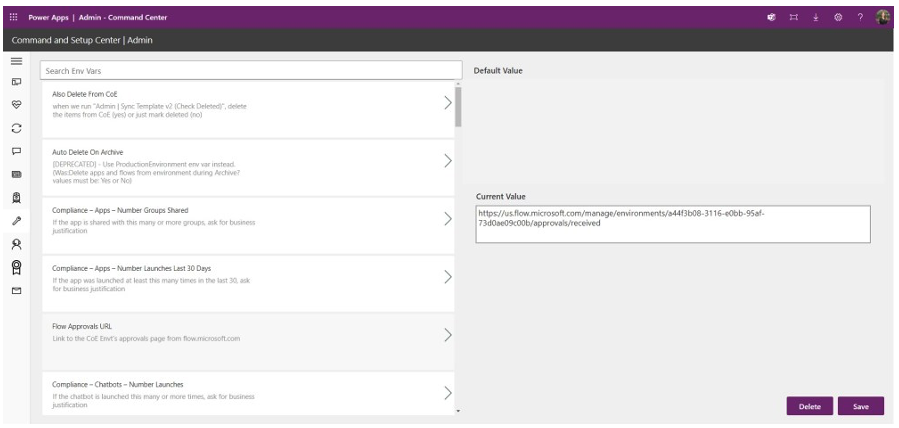The width and height of the screenshot is (899, 428).
Task: Click the person sidebar icon
Action: [15, 243]
